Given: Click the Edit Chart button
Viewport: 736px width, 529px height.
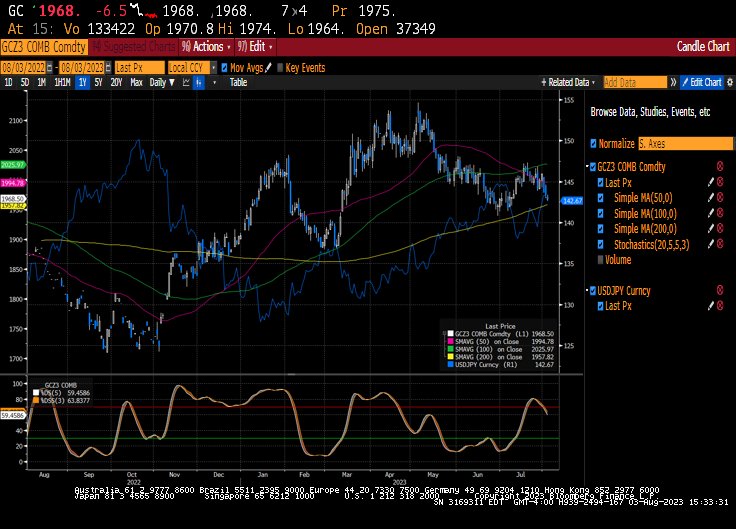Looking at the screenshot, I should coord(702,83).
